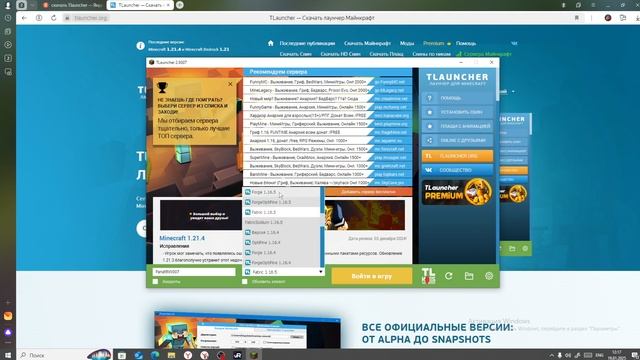Open the TLauncher settings gear
This screenshot has width=640, height=360.
pyautogui.click(x=489, y=276)
